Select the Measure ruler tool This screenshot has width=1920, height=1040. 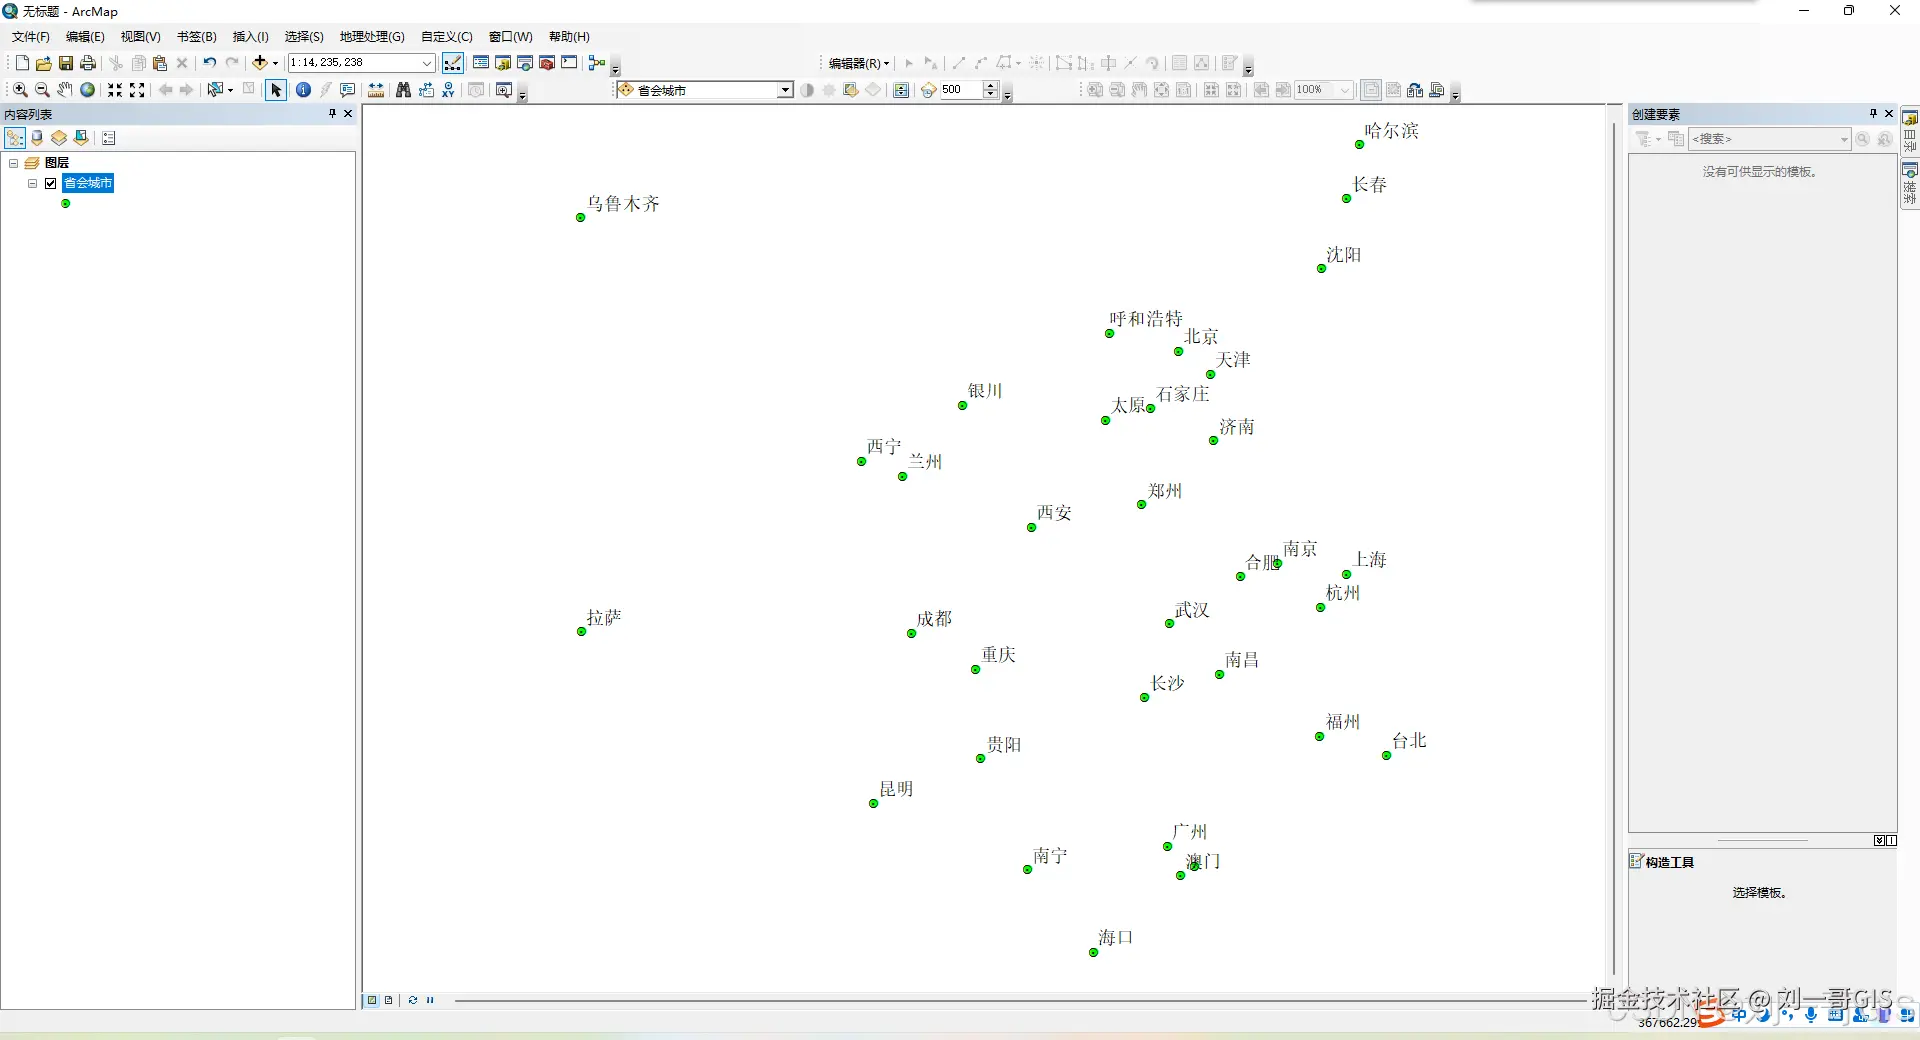376,90
